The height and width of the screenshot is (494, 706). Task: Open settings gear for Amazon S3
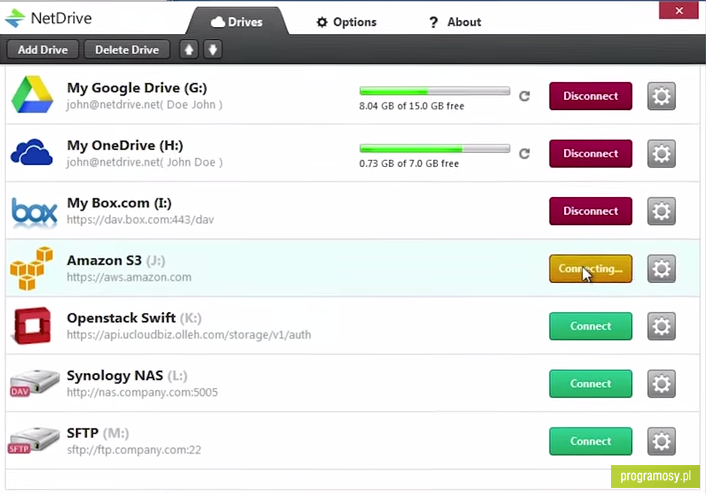coord(661,269)
